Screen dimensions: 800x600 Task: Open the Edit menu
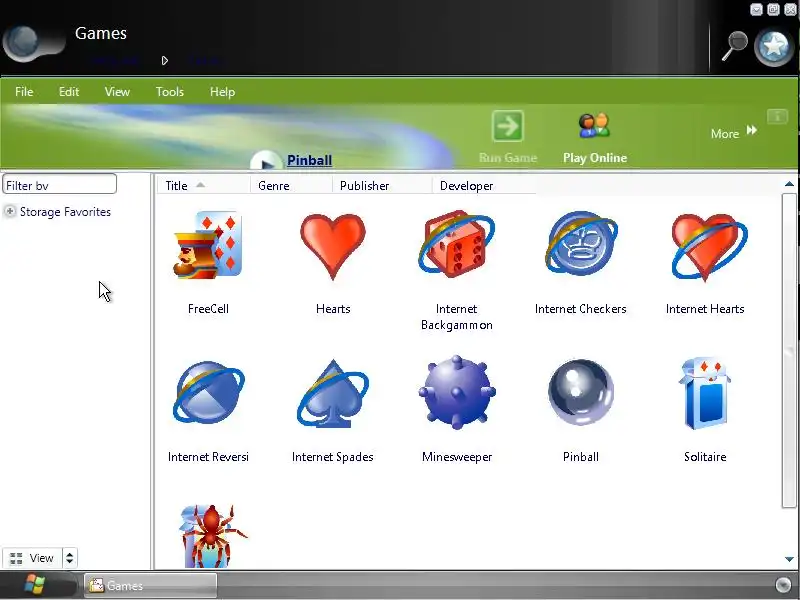(69, 92)
